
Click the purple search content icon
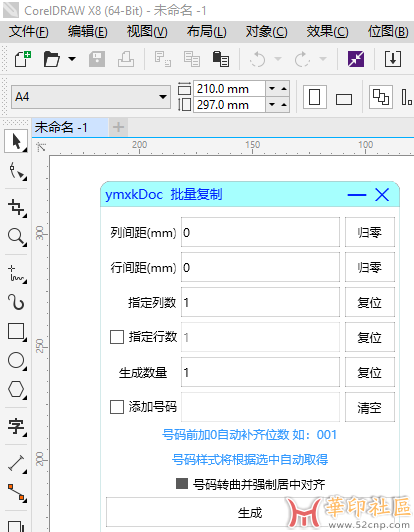356,59
